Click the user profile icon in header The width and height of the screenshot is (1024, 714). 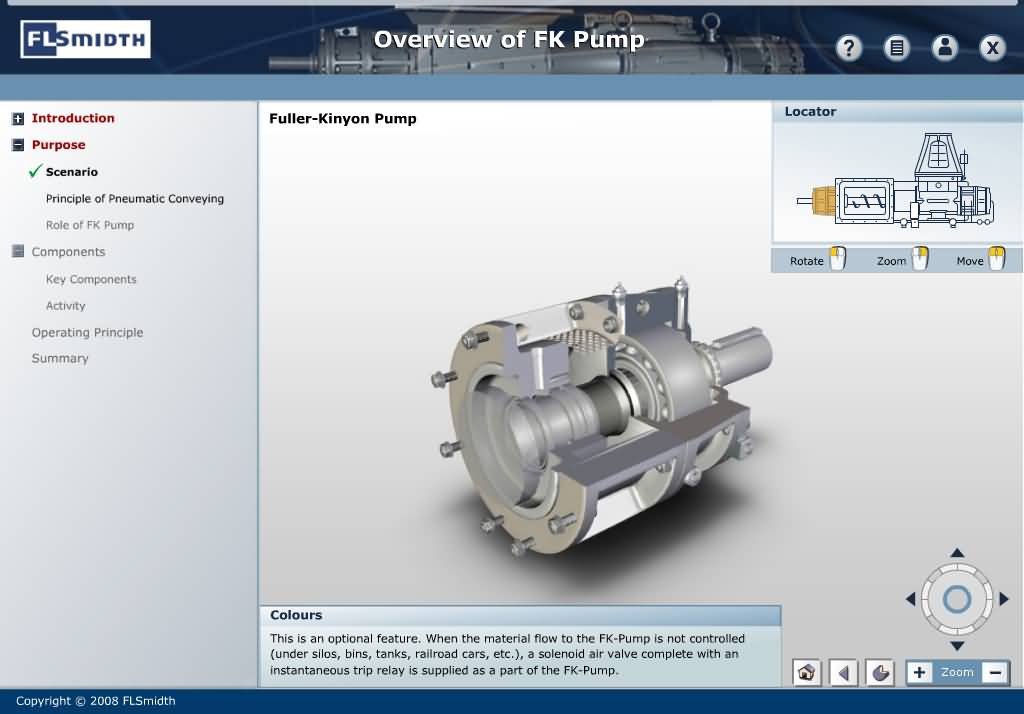944,48
